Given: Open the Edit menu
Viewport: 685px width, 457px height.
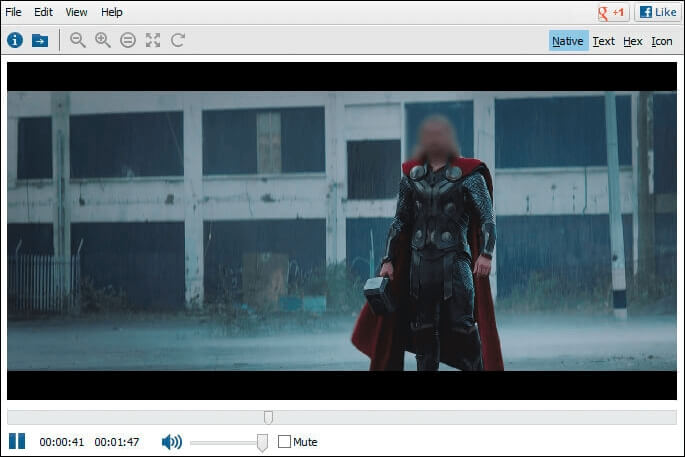Looking at the screenshot, I should 43,12.
